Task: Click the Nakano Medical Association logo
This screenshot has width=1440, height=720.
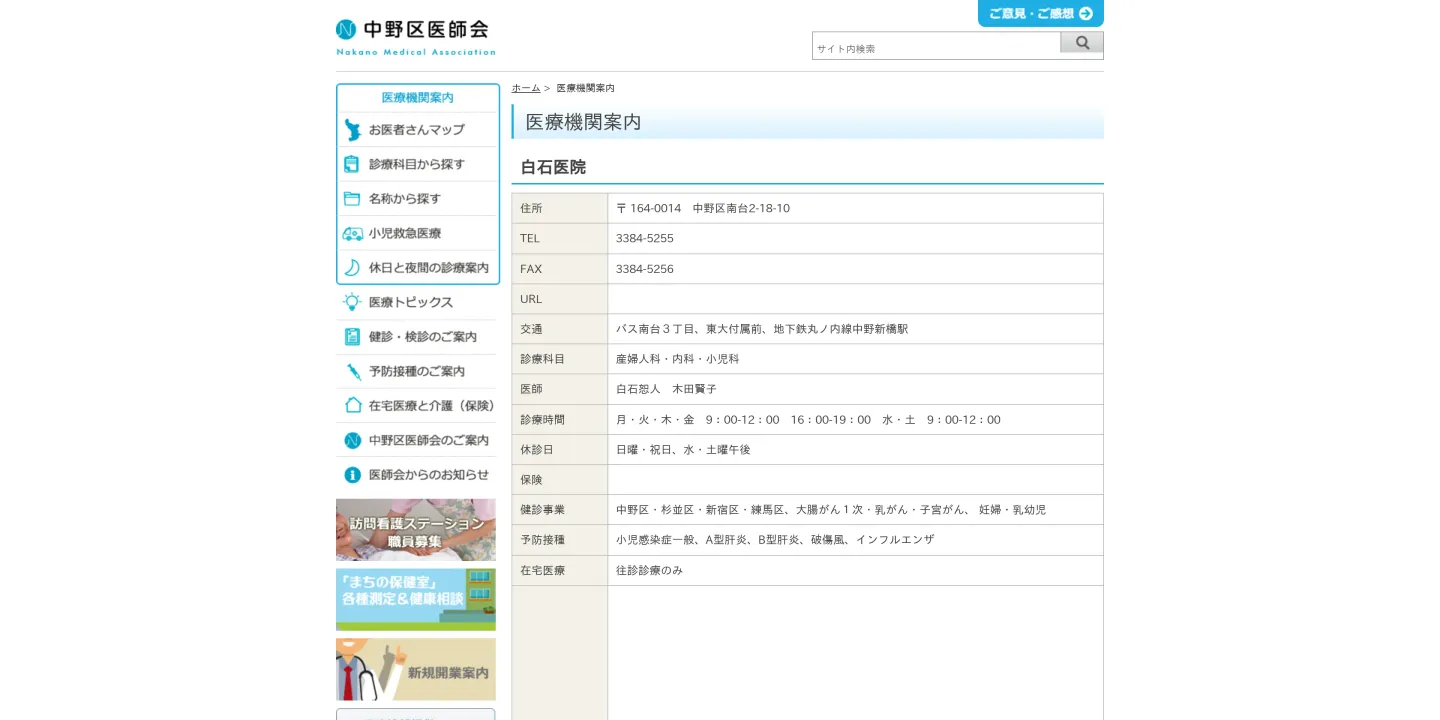Action: [x=415, y=37]
